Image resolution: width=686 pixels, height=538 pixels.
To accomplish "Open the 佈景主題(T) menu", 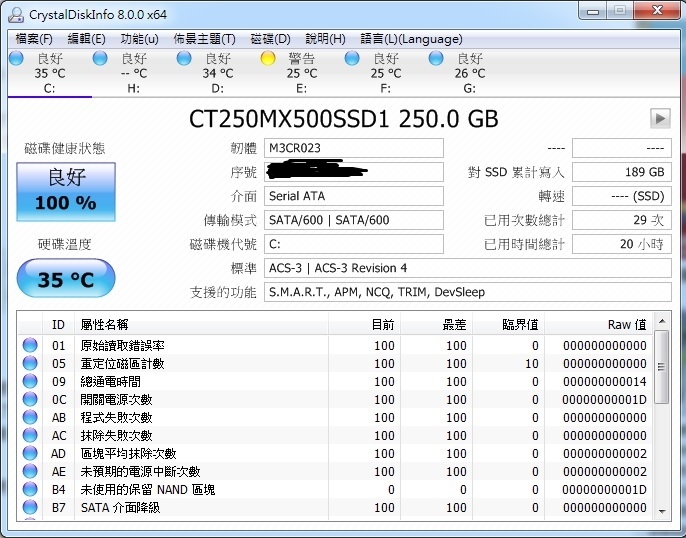I will pos(204,39).
